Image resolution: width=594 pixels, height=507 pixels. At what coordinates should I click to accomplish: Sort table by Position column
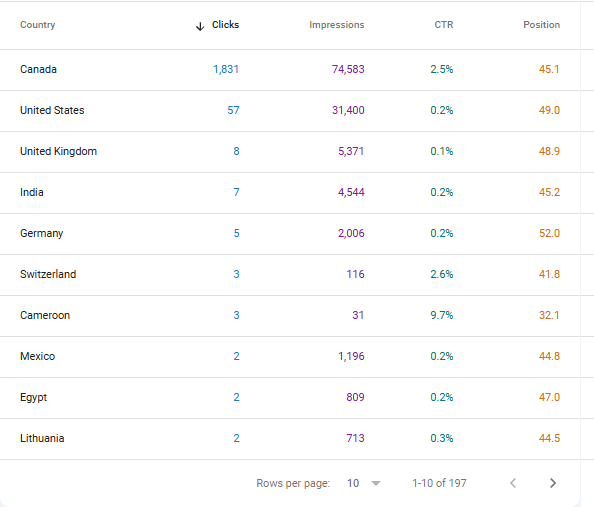pyautogui.click(x=541, y=25)
